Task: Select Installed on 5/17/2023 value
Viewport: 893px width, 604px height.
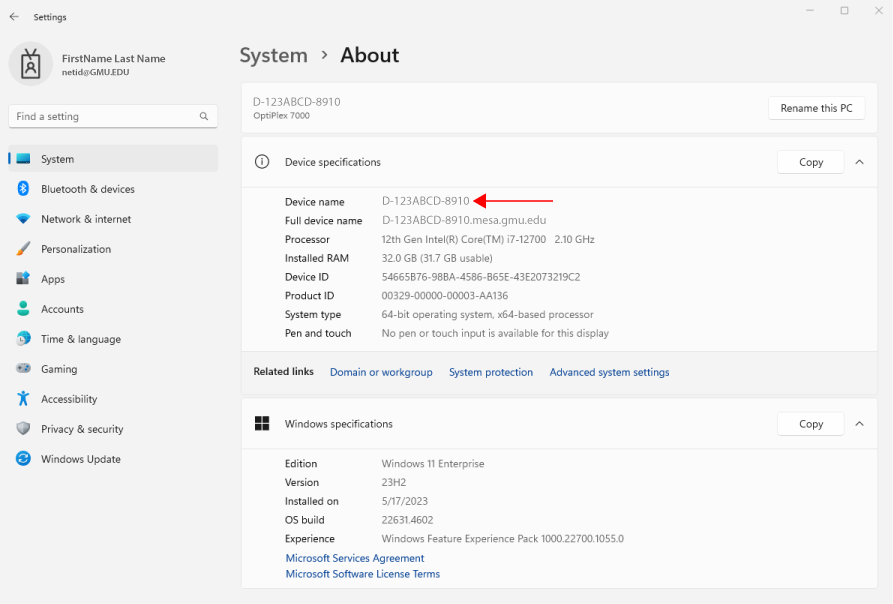Action: tap(404, 502)
